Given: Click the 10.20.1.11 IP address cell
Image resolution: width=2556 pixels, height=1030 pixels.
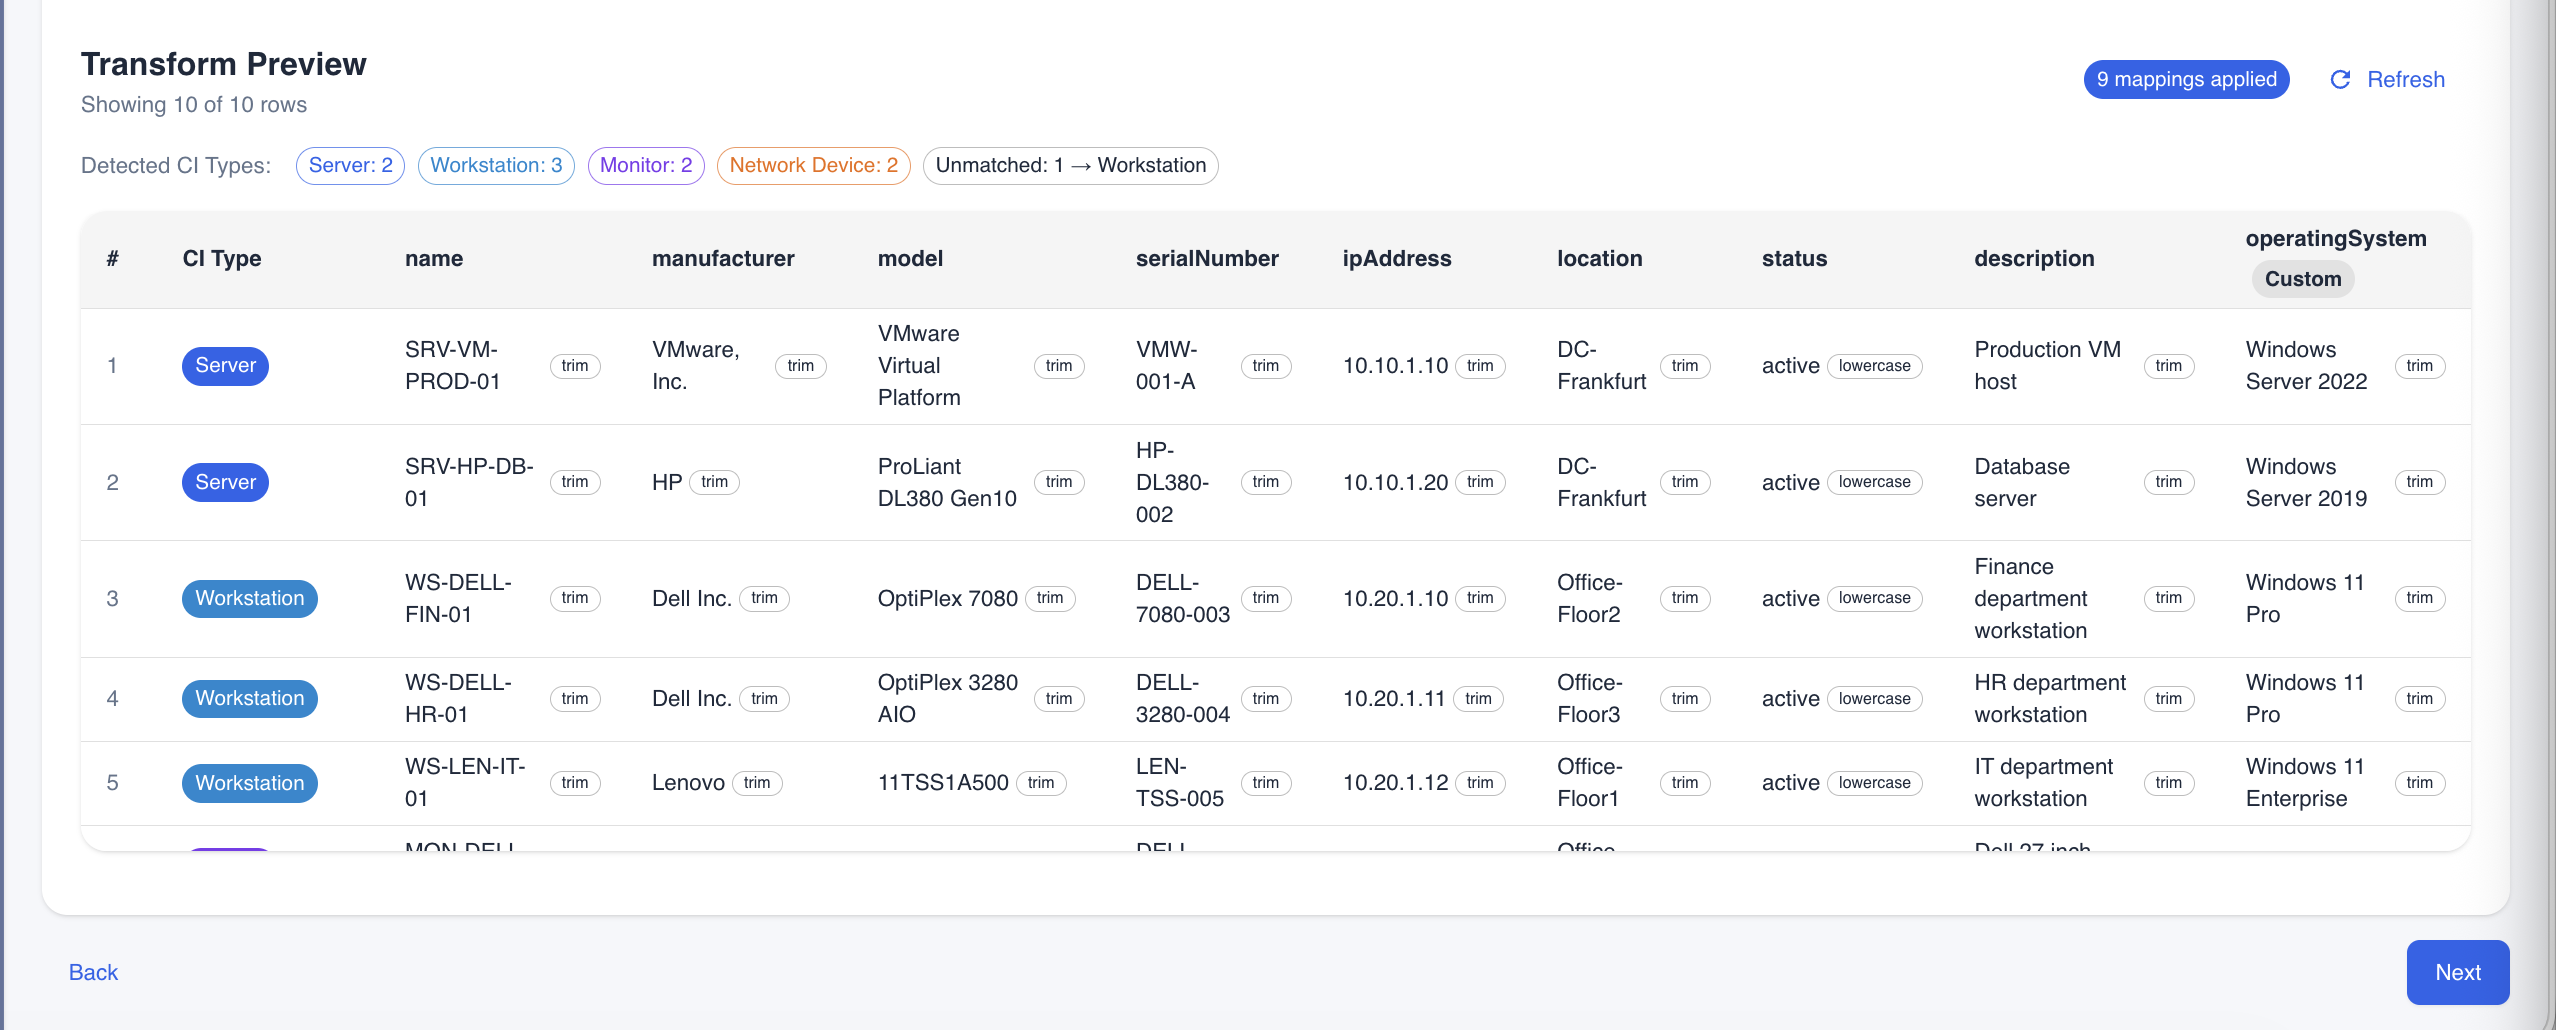Looking at the screenshot, I should point(1393,699).
